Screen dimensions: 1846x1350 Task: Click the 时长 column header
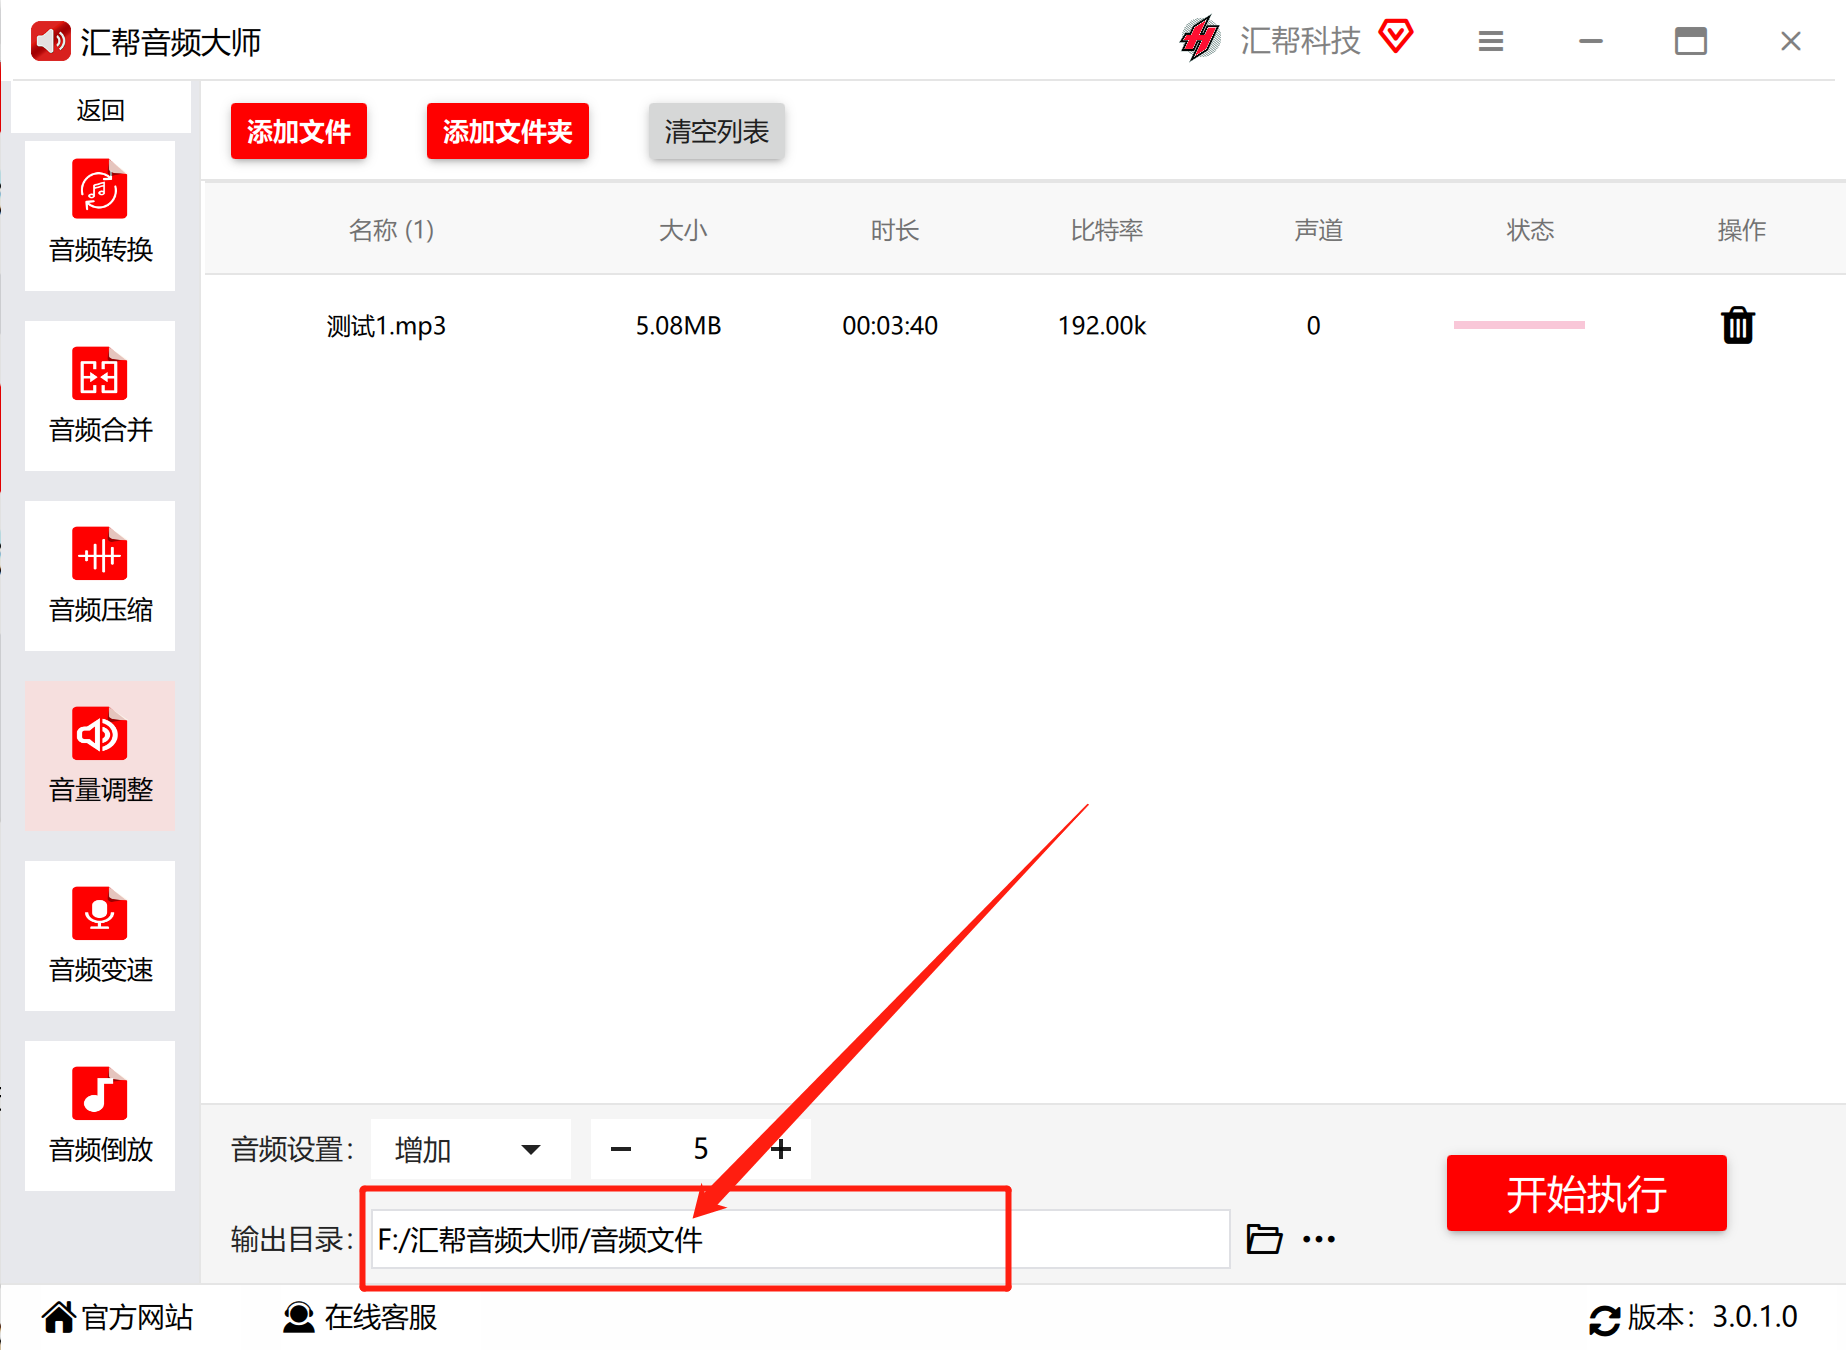tap(895, 230)
